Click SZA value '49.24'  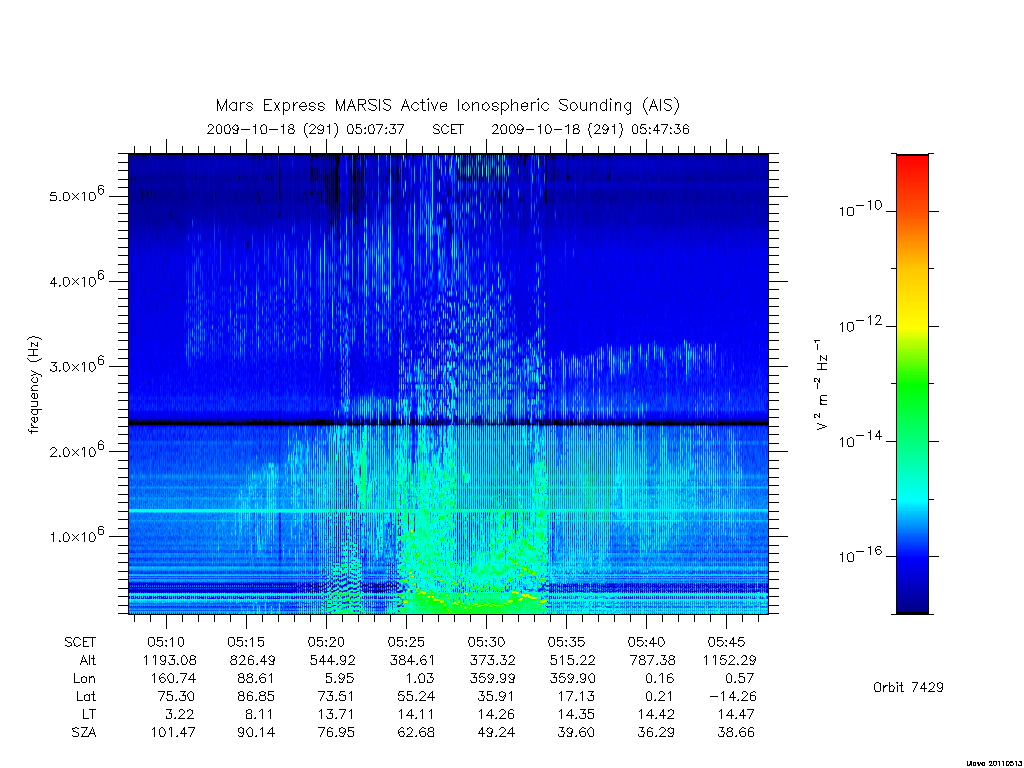pyautogui.click(x=496, y=733)
